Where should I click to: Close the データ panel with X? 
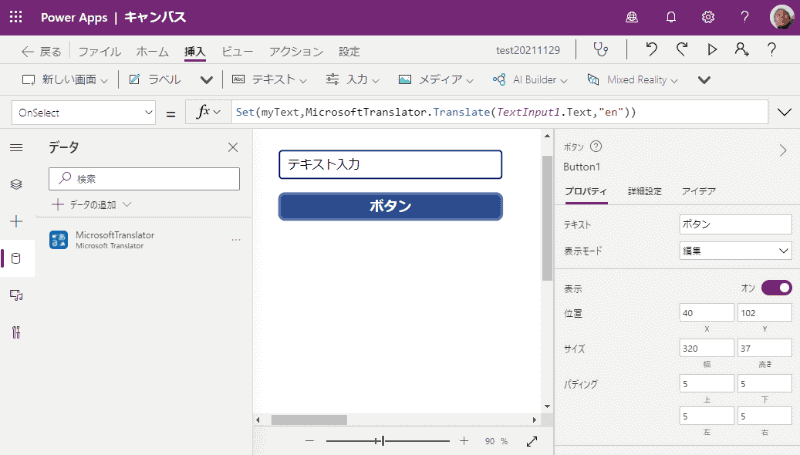(x=233, y=147)
